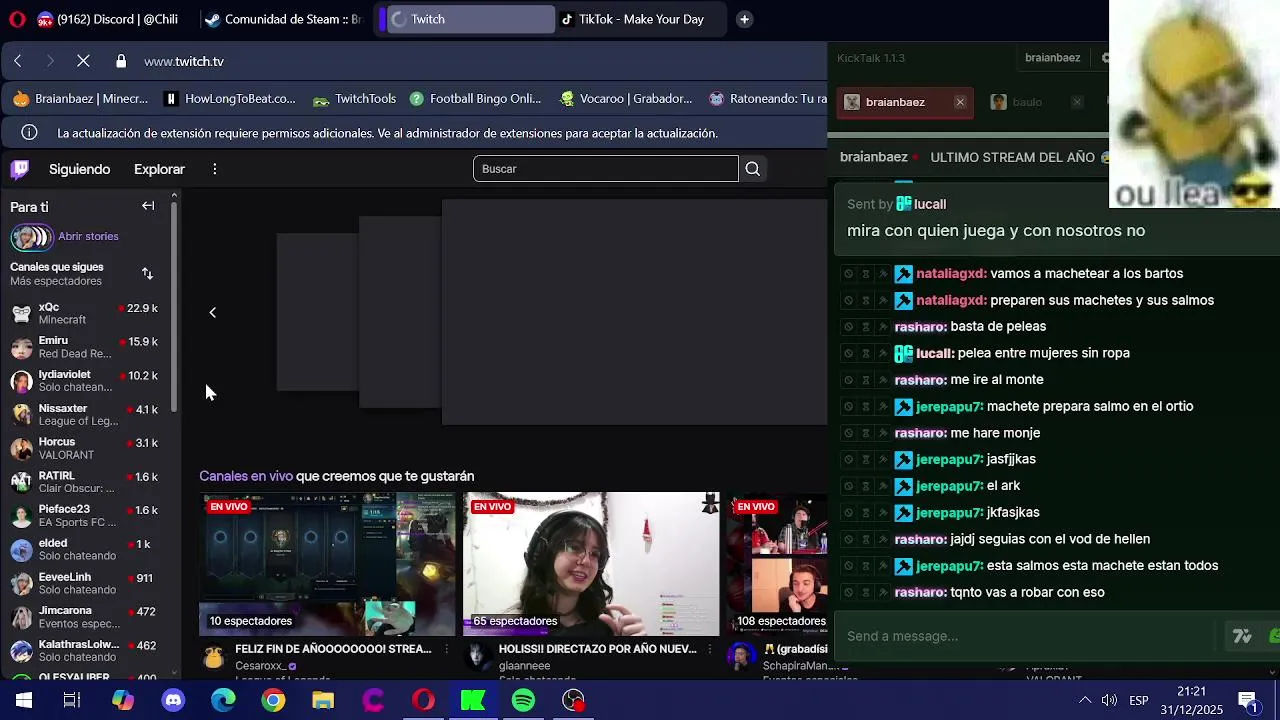Open Horcus VALORANT channel in sidebar
Screen dimensions: 1280x720
[x=88, y=448]
